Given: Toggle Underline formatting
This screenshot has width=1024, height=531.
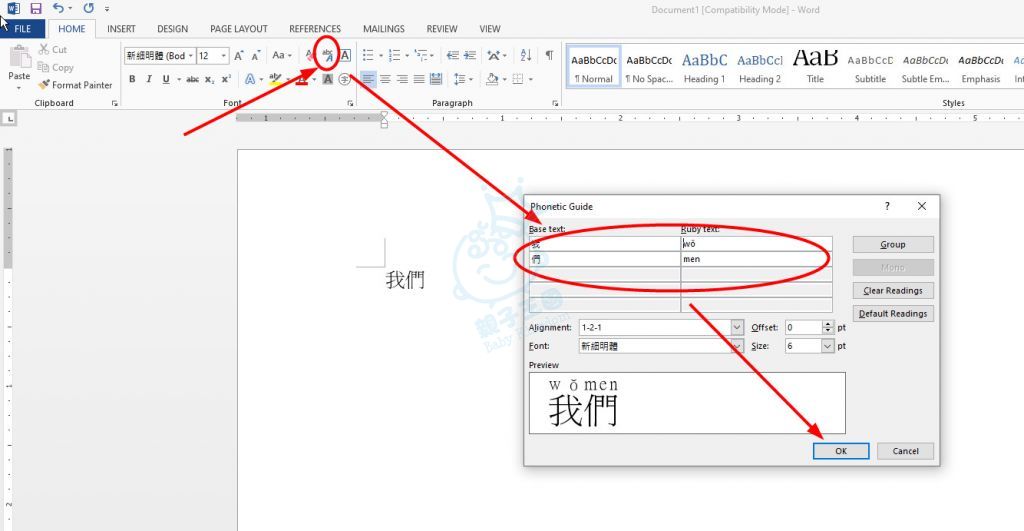Looking at the screenshot, I should pyautogui.click(x=165, y=80).
